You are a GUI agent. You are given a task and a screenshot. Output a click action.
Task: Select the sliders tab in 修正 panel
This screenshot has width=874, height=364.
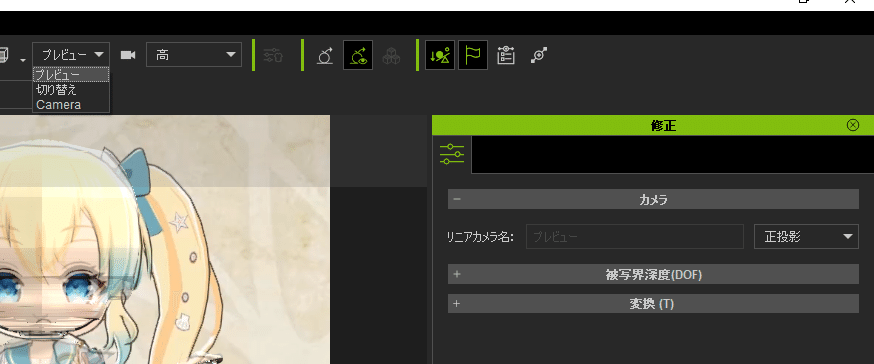coord(451,154)
